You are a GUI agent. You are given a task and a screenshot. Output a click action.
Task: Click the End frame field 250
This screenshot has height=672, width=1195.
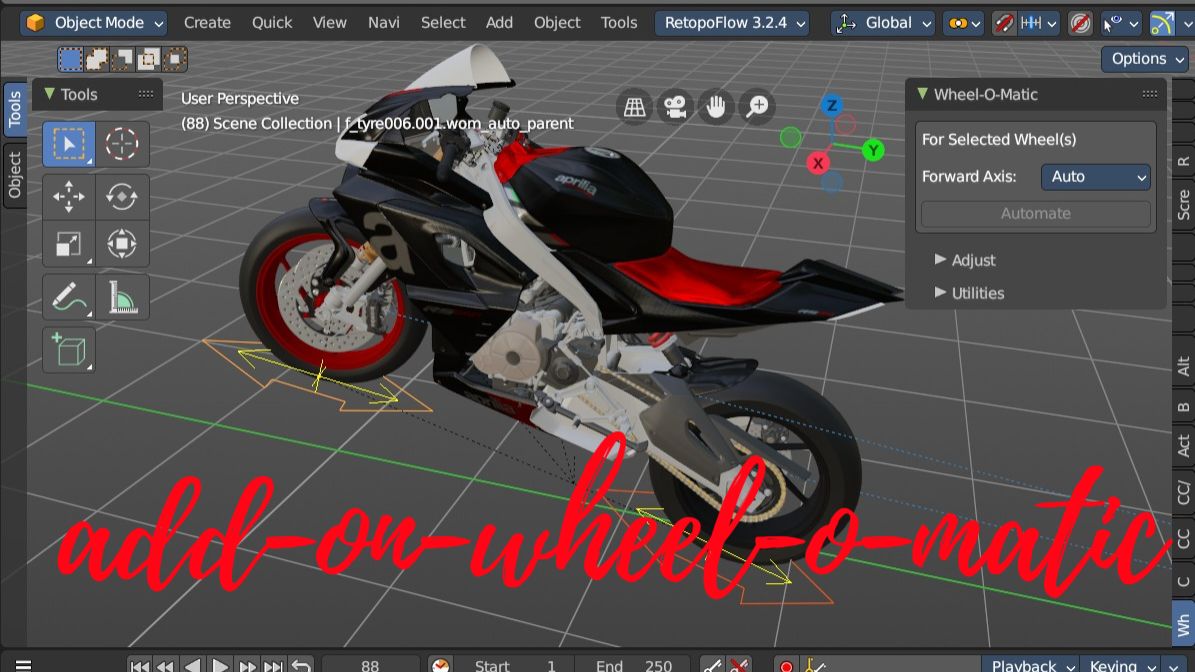(633, 666)
